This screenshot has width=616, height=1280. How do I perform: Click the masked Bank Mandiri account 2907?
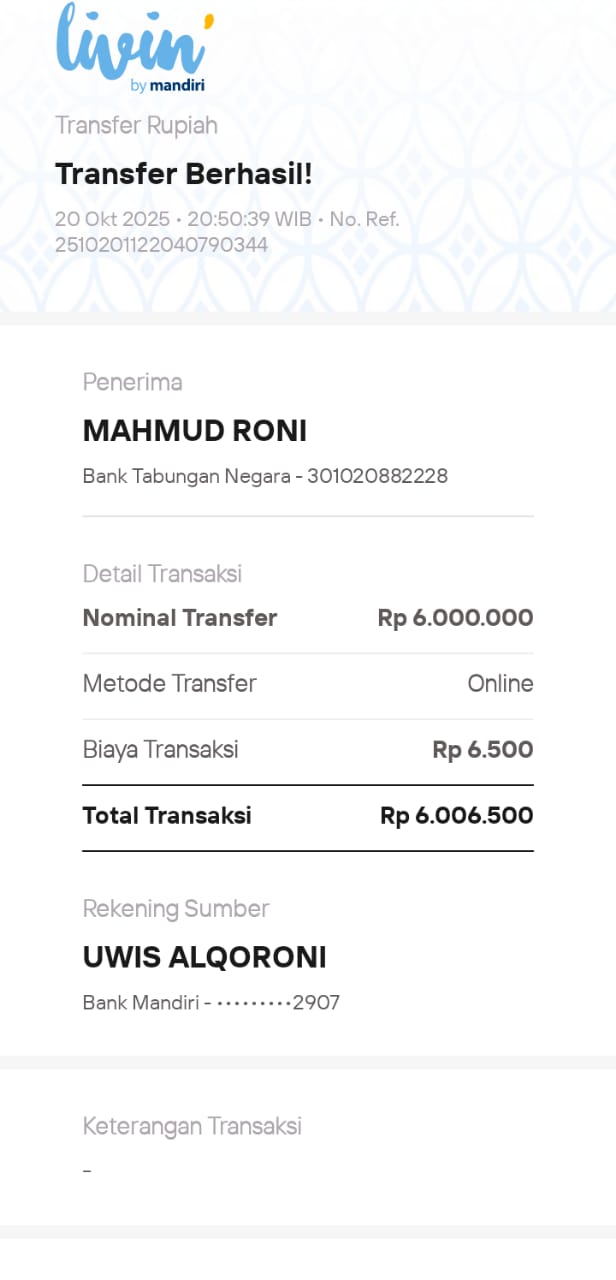click(x=211, y=1002)
